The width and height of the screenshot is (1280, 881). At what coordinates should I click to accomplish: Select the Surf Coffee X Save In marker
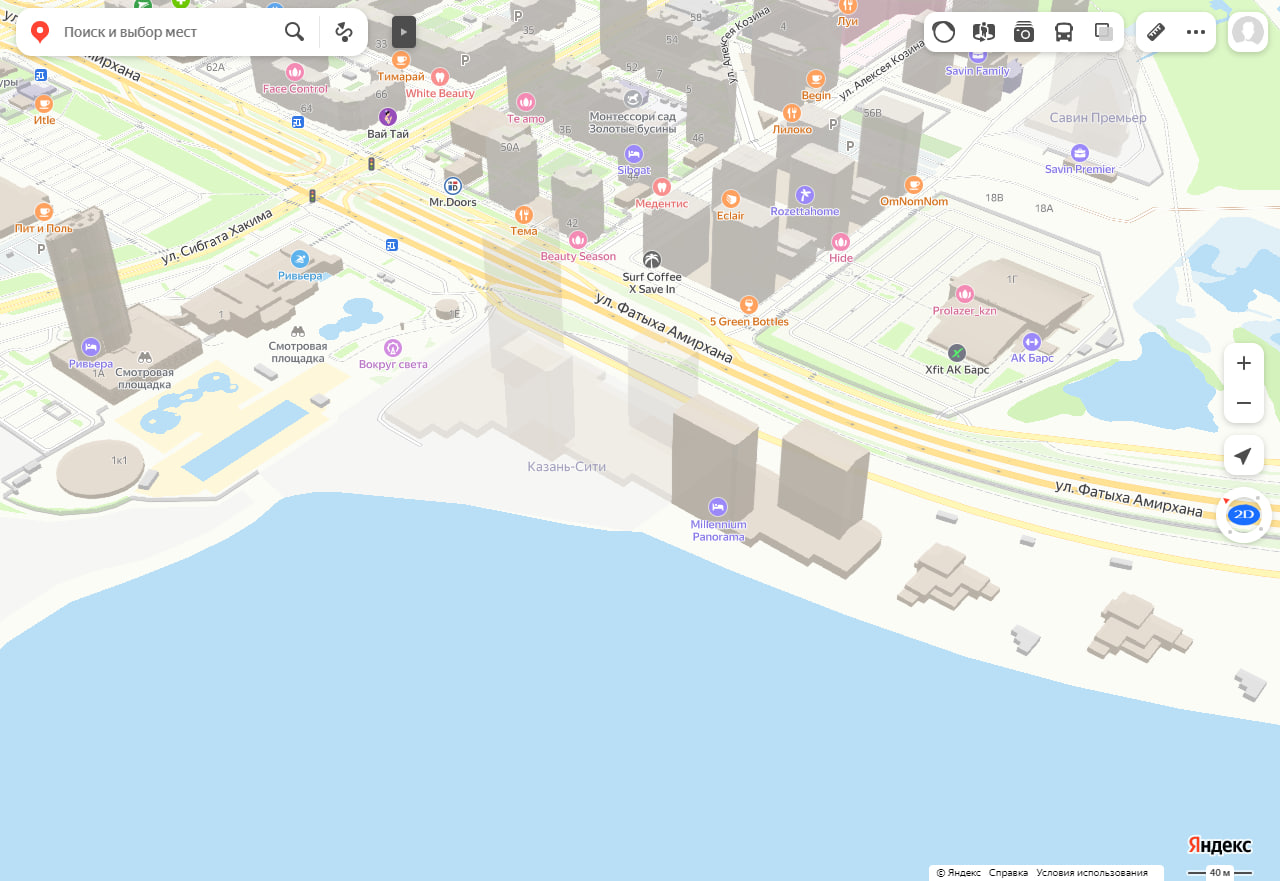click(652, 260)
